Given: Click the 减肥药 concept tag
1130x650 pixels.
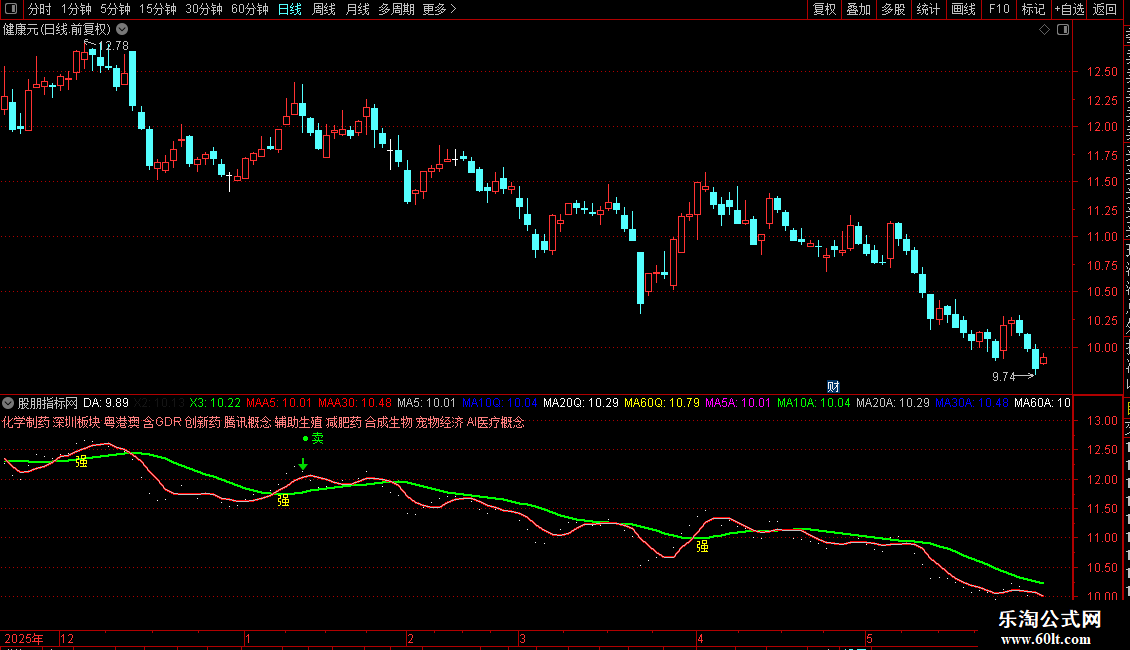Looking at the screenshot, I should point(344,422).
